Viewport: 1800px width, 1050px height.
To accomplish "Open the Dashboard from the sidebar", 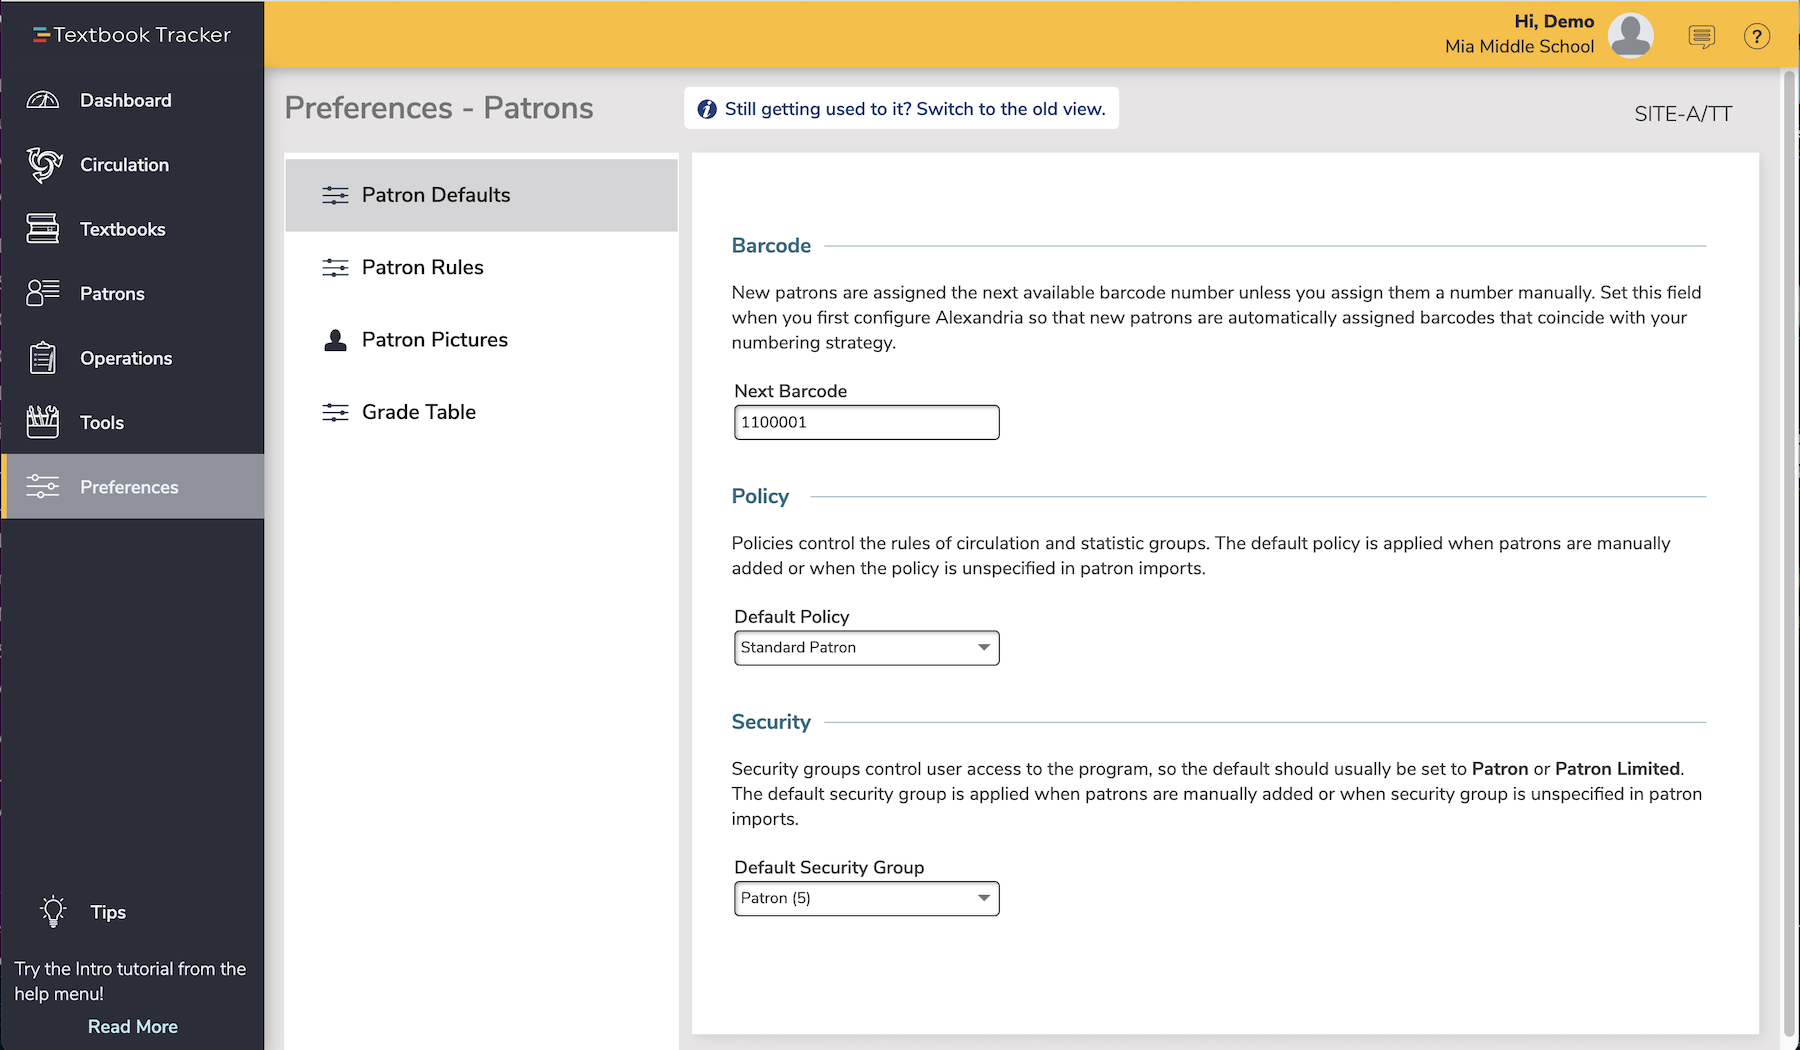I will click(x=126, y=99).
